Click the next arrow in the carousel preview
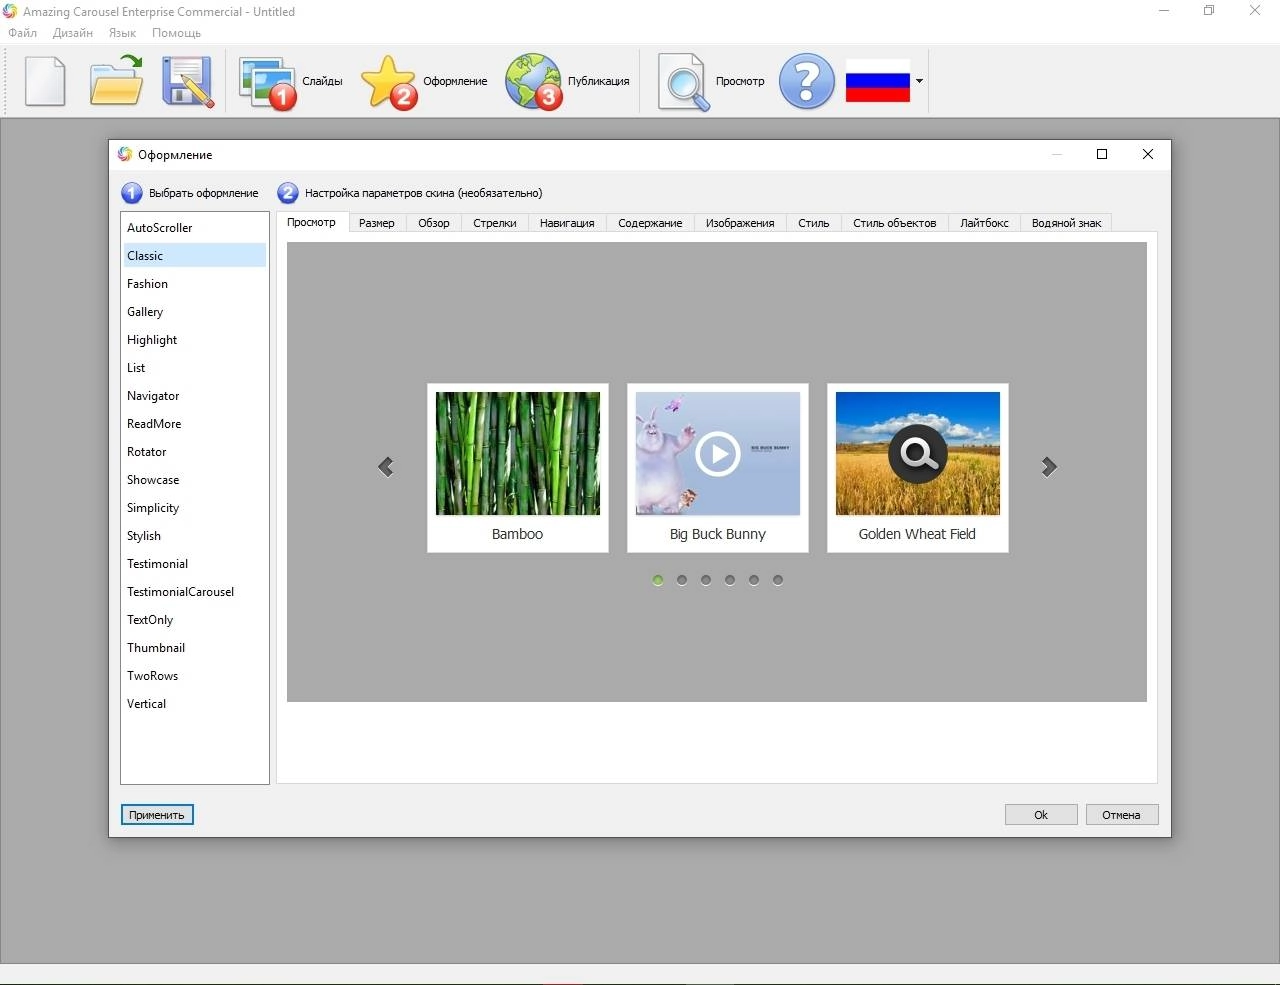Screen dimensions: 1280x985 [x=1049, y=467]
